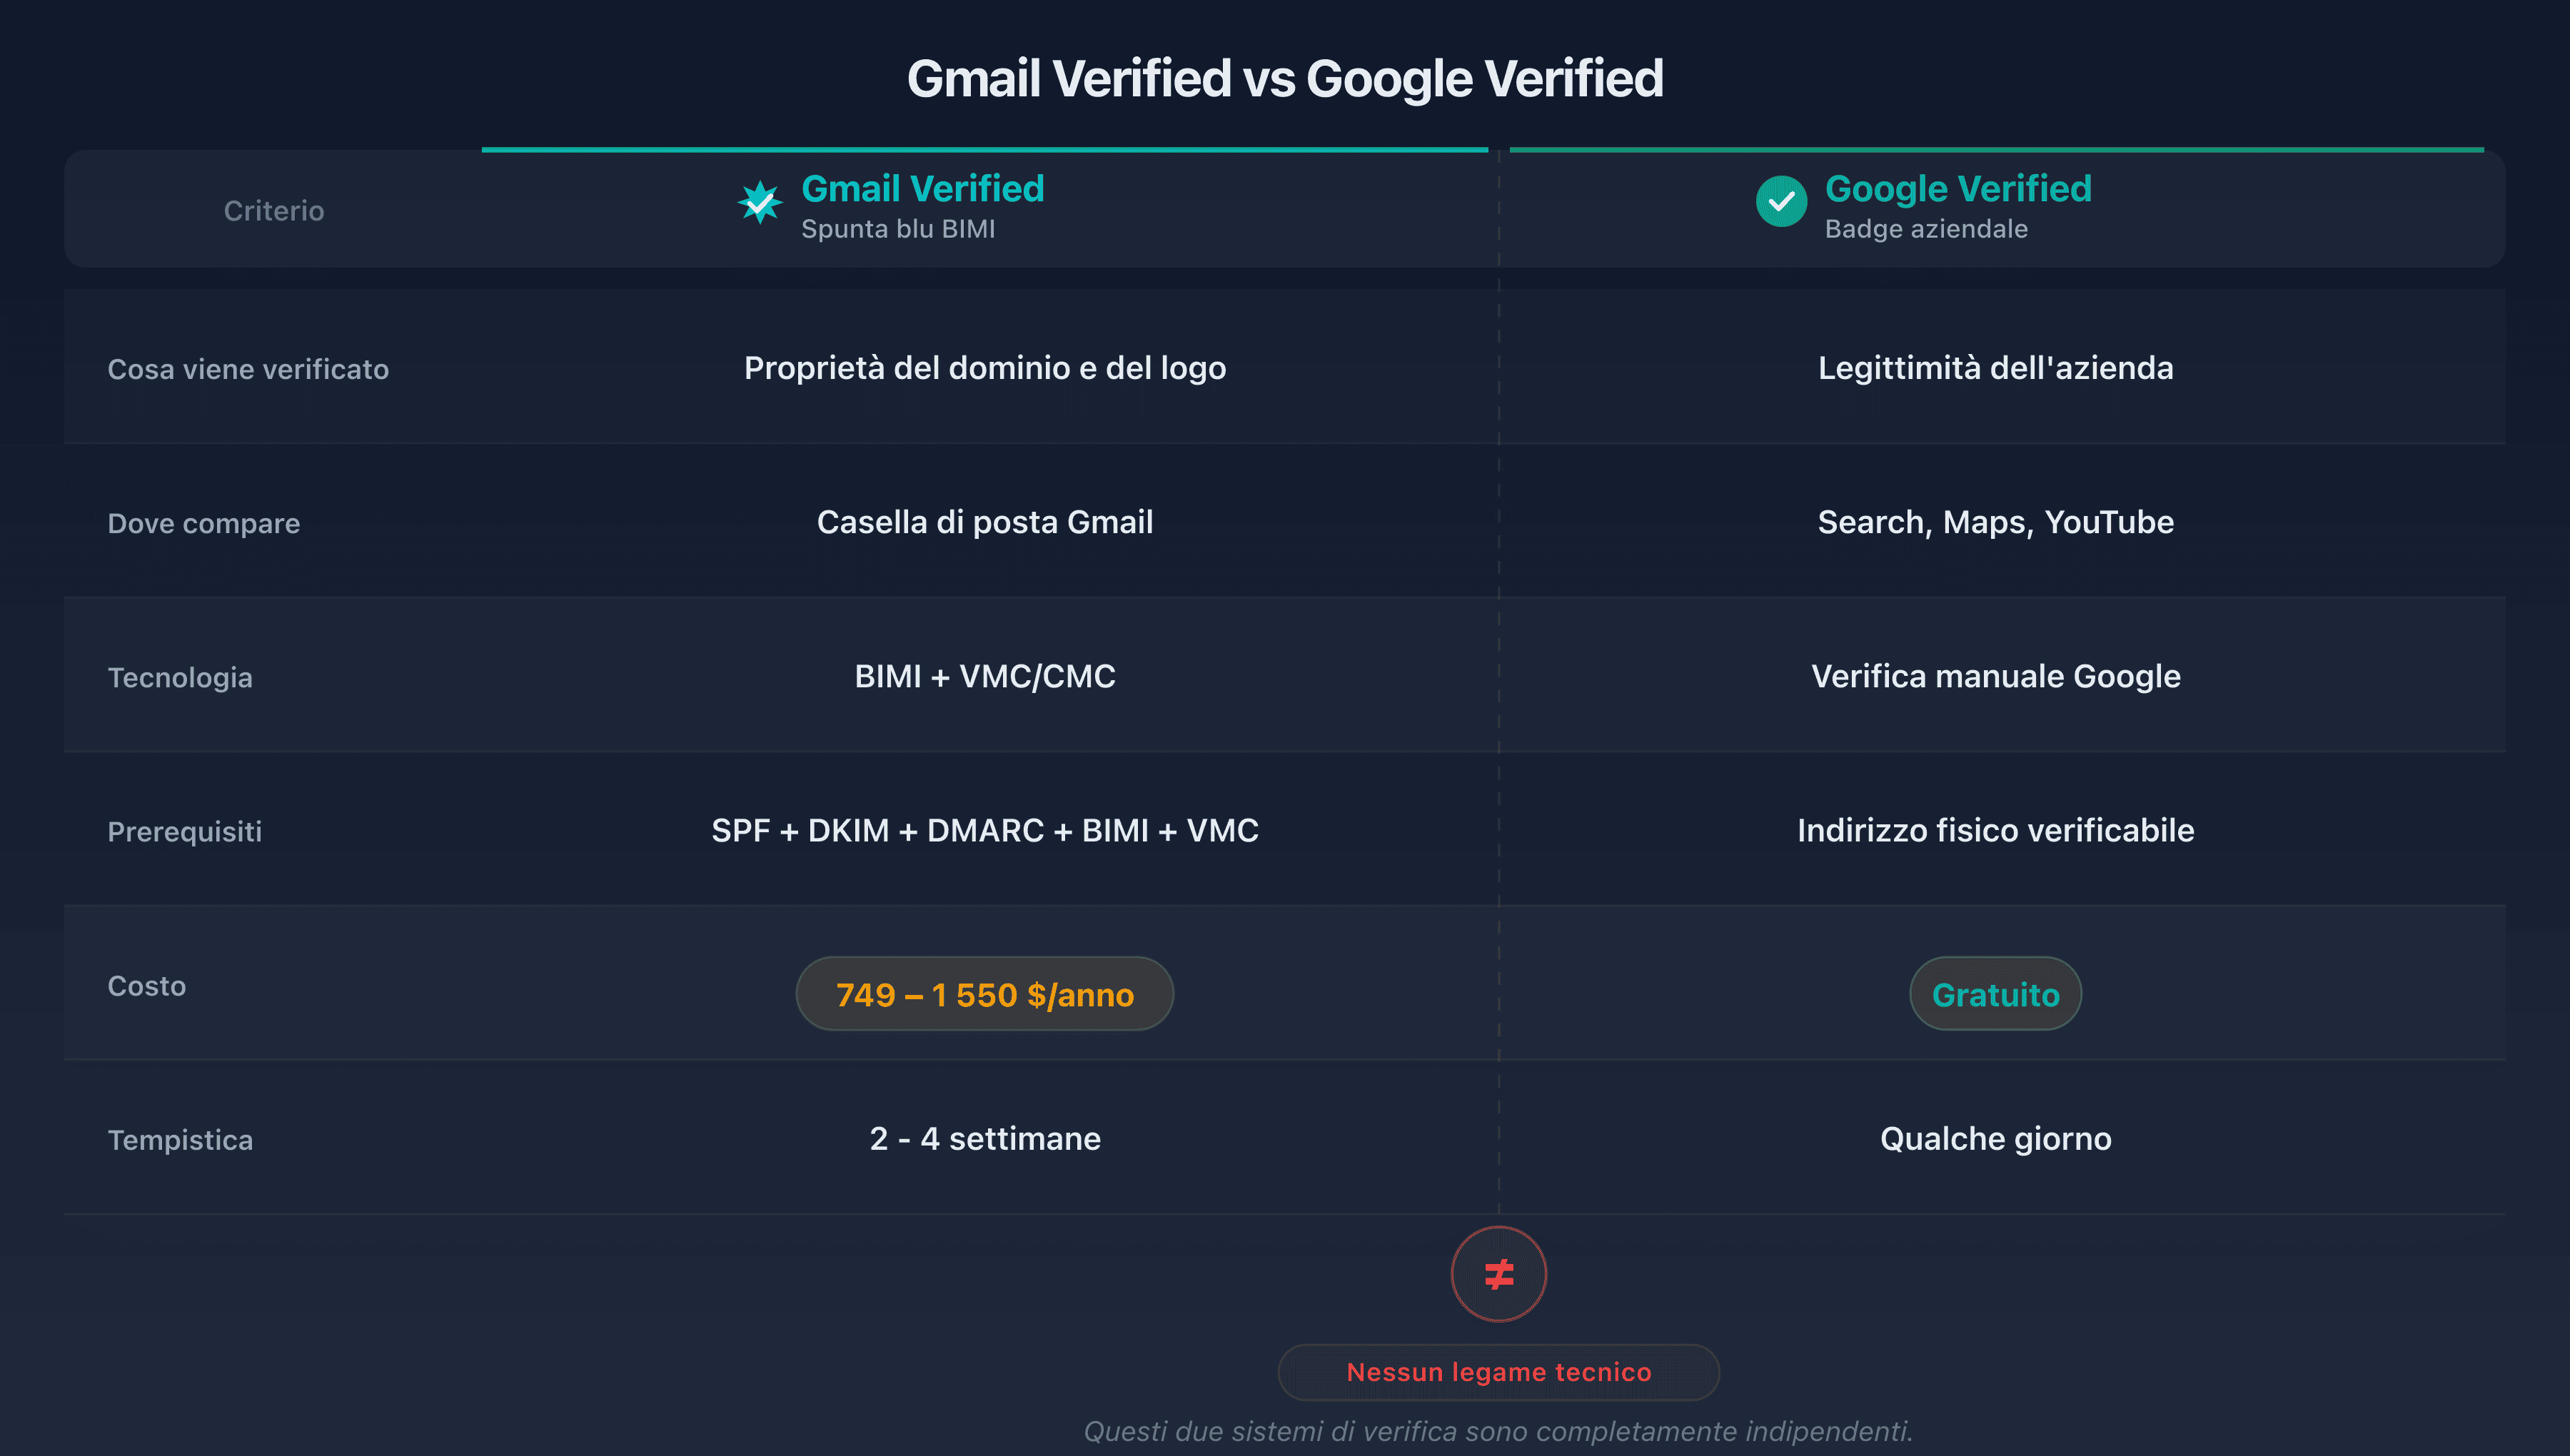
Task: Click the 'Criterio' header label
Action: (273, 211)
